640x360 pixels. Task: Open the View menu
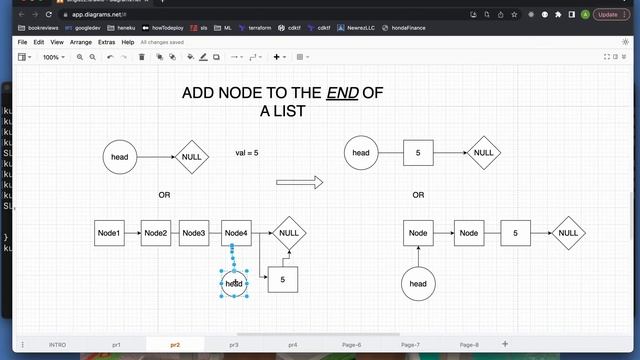[57, 42]
